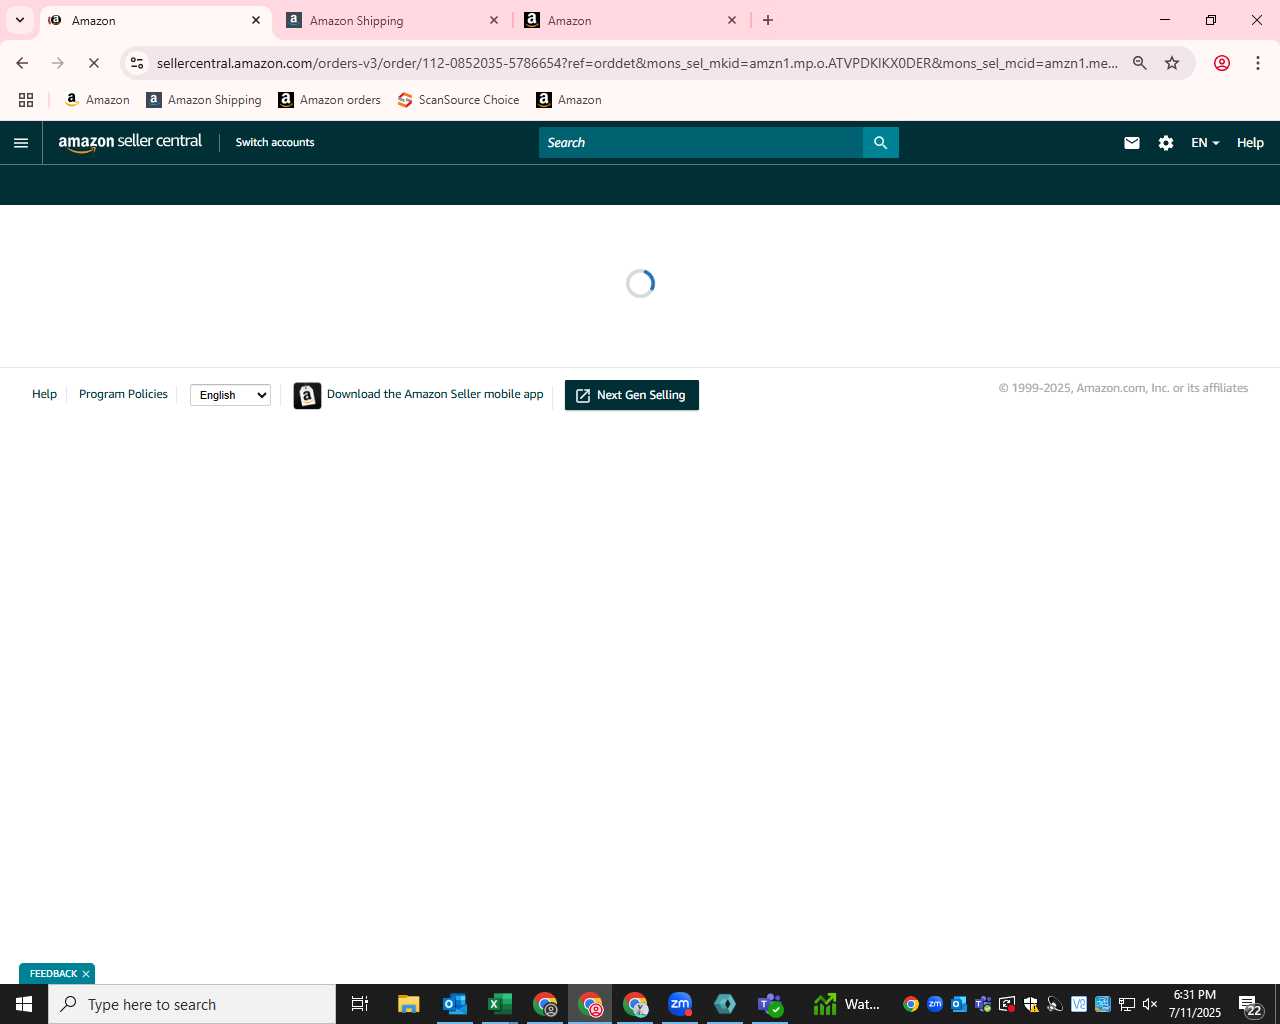The height and width of the screenshot is (1024, 1280).
Task: Dismiss the FEEDBACK badge
Action: [86, 974]
